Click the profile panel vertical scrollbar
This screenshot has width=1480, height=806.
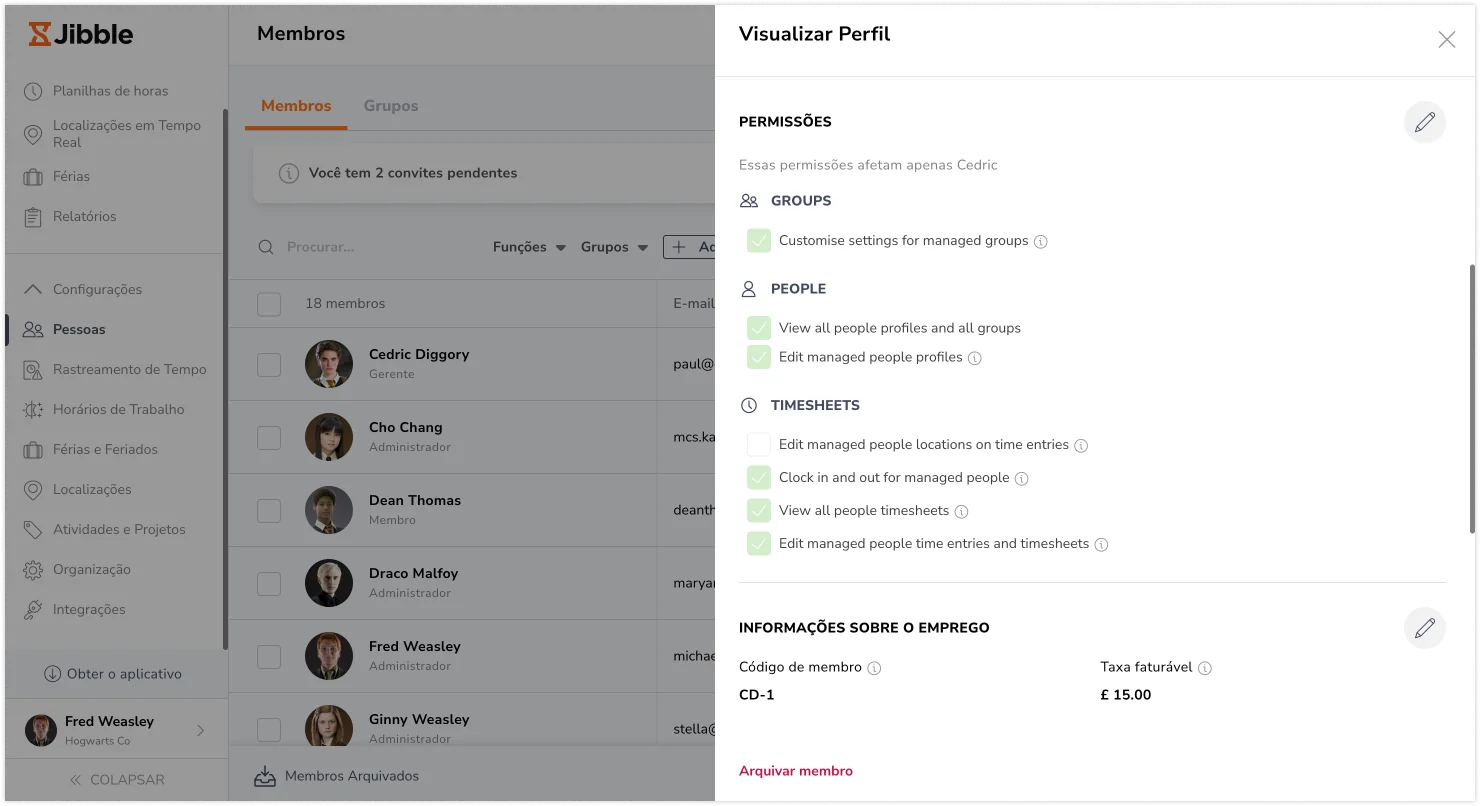pyautogui.click(x=1472, y=398)
